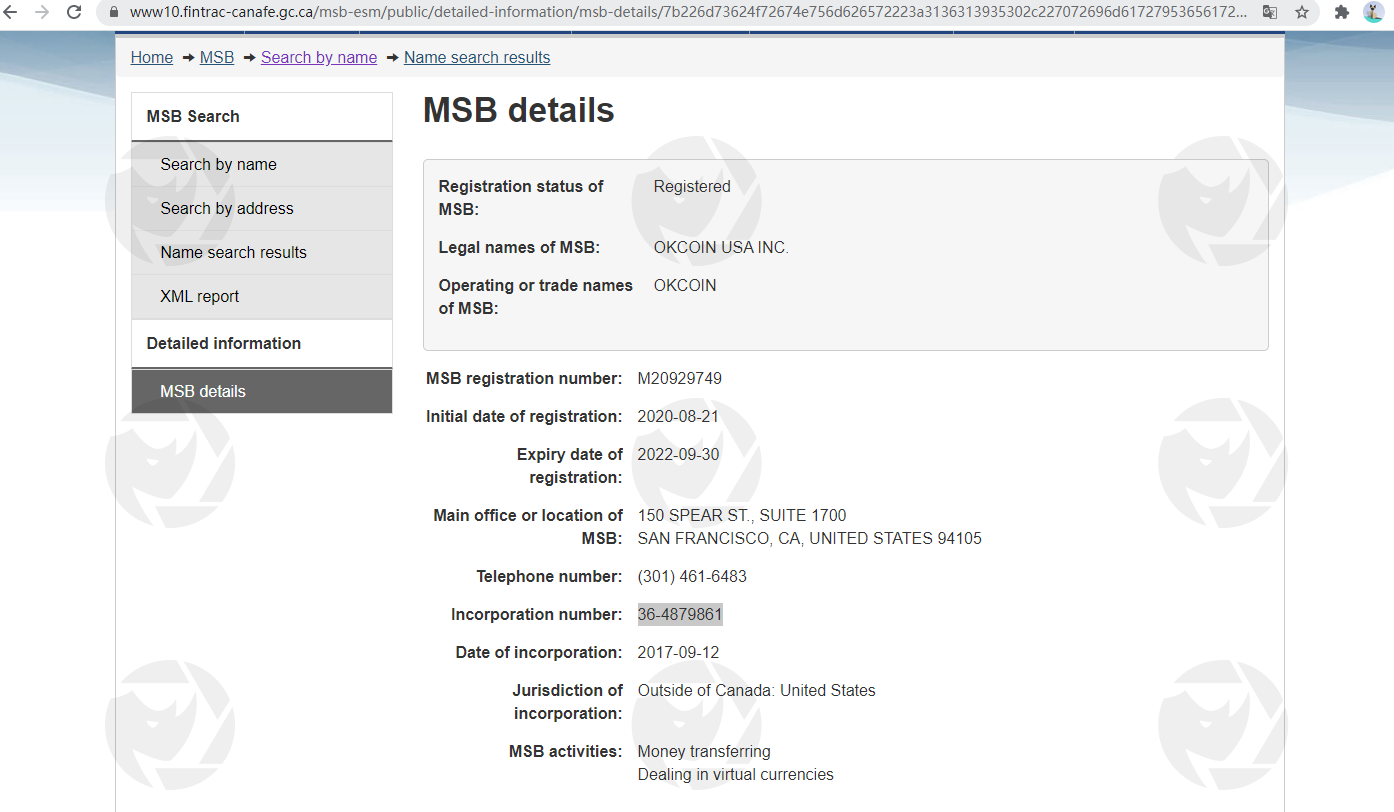
Task: Go to Home breadcrumb link
Action: point(152,57)
